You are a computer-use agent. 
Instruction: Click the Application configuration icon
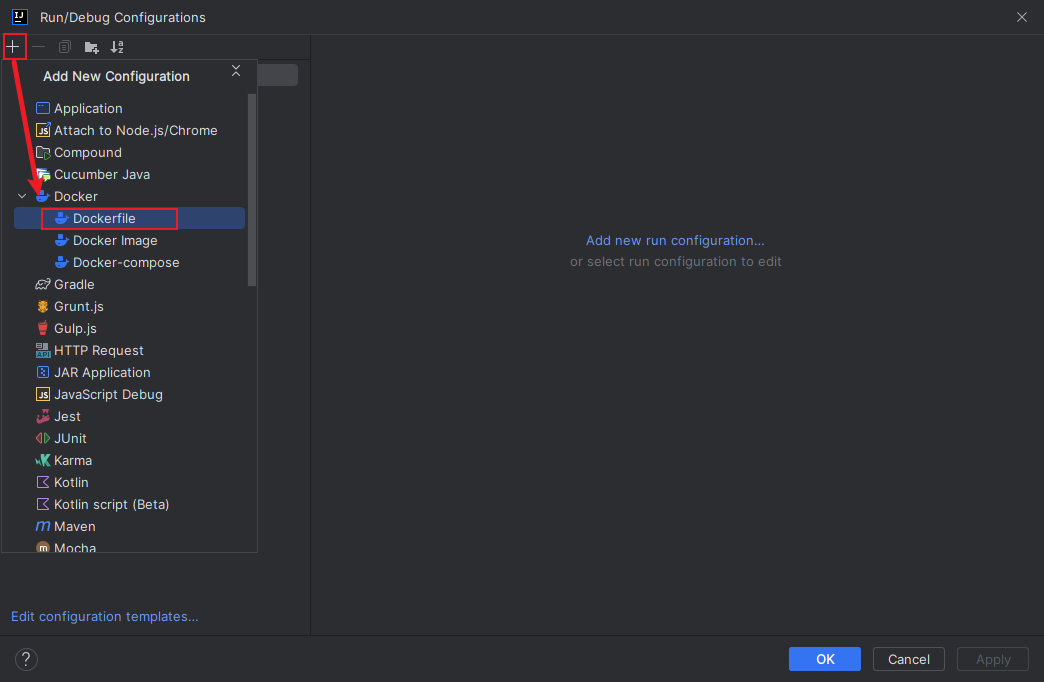pos(43,108)
